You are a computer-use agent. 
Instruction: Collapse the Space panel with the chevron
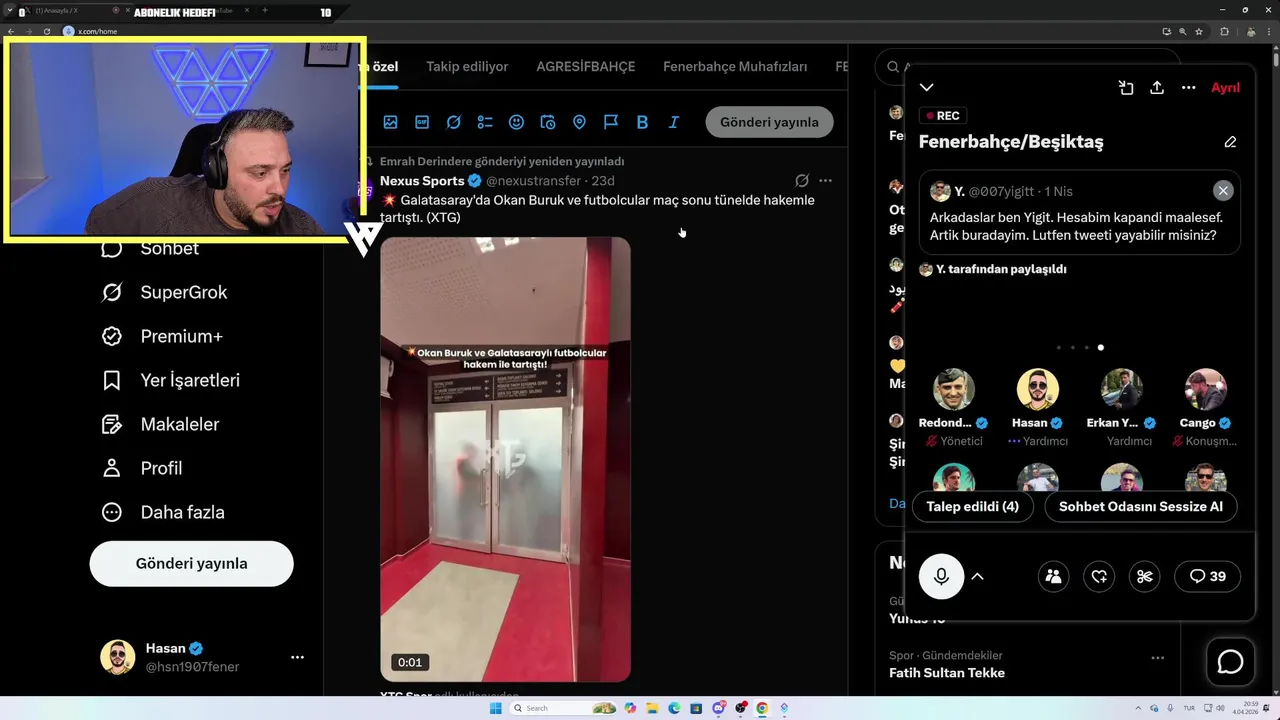point(927,88)
